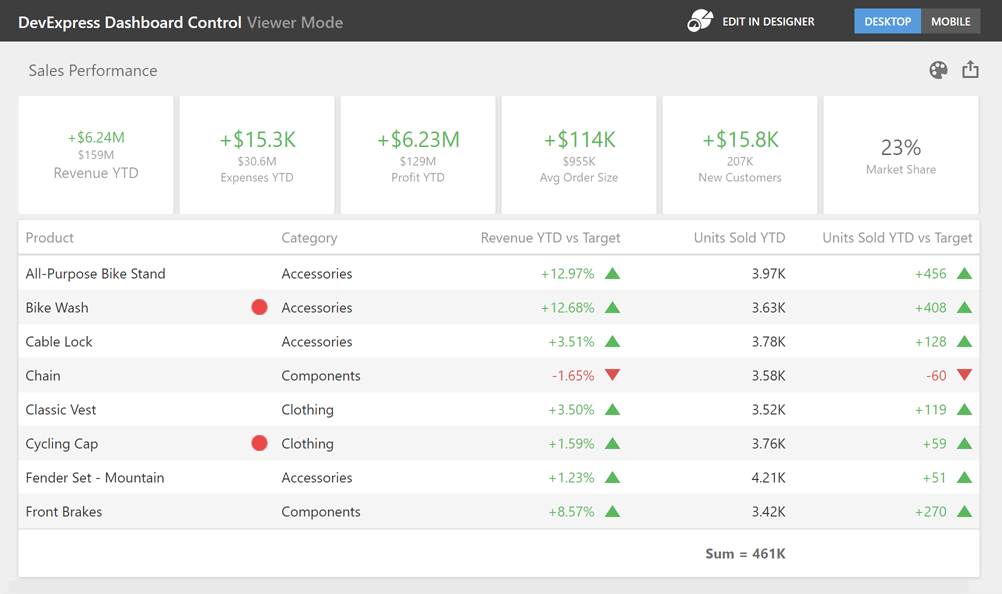This screenshot has height=594, width=1002.
Task: Click green up arrow for Front Brakes units
Action: tap(964, 512)
